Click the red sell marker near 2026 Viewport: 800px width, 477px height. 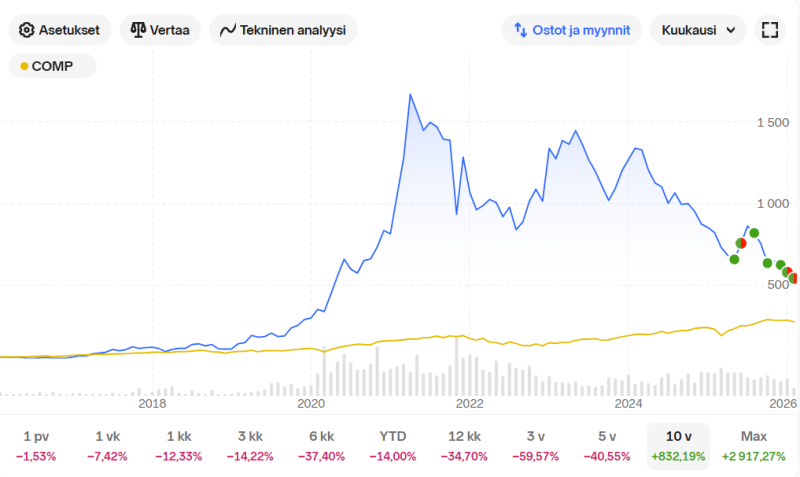(787, 272)
